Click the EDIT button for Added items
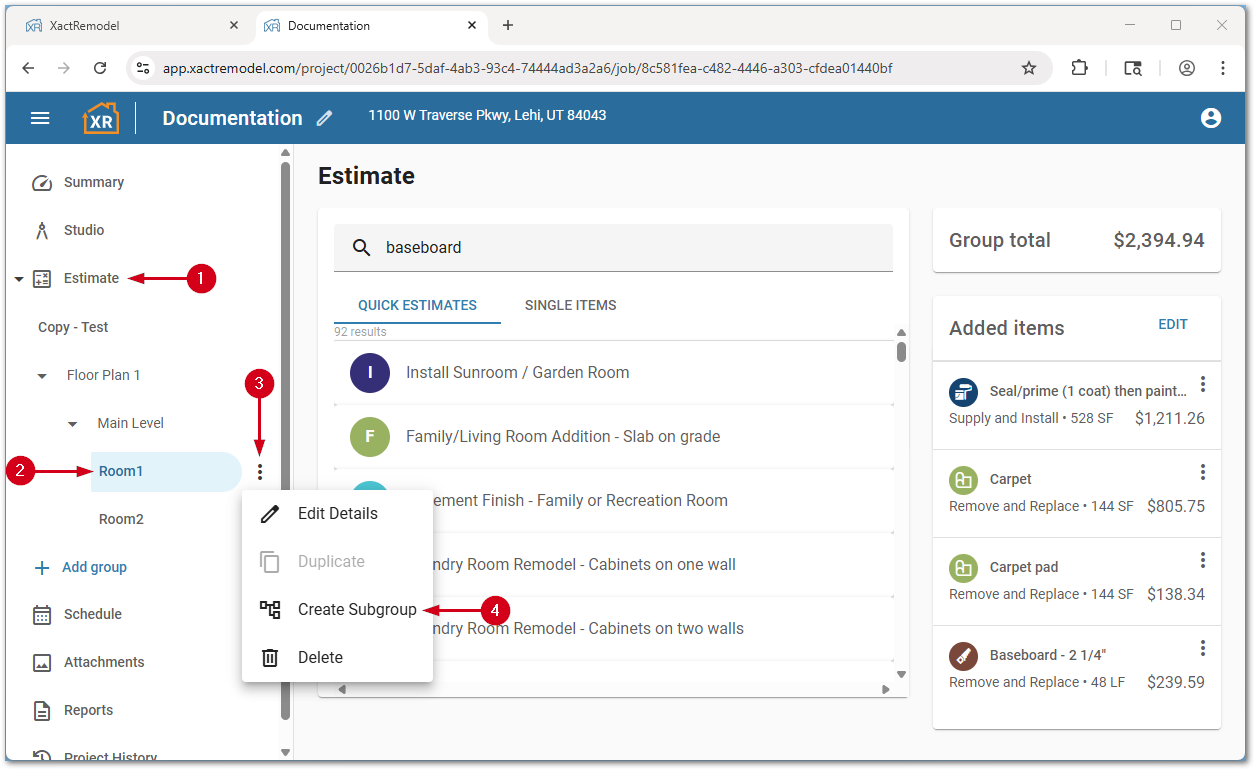This screenshot has width=1255, height=770. coord(1172,324)
